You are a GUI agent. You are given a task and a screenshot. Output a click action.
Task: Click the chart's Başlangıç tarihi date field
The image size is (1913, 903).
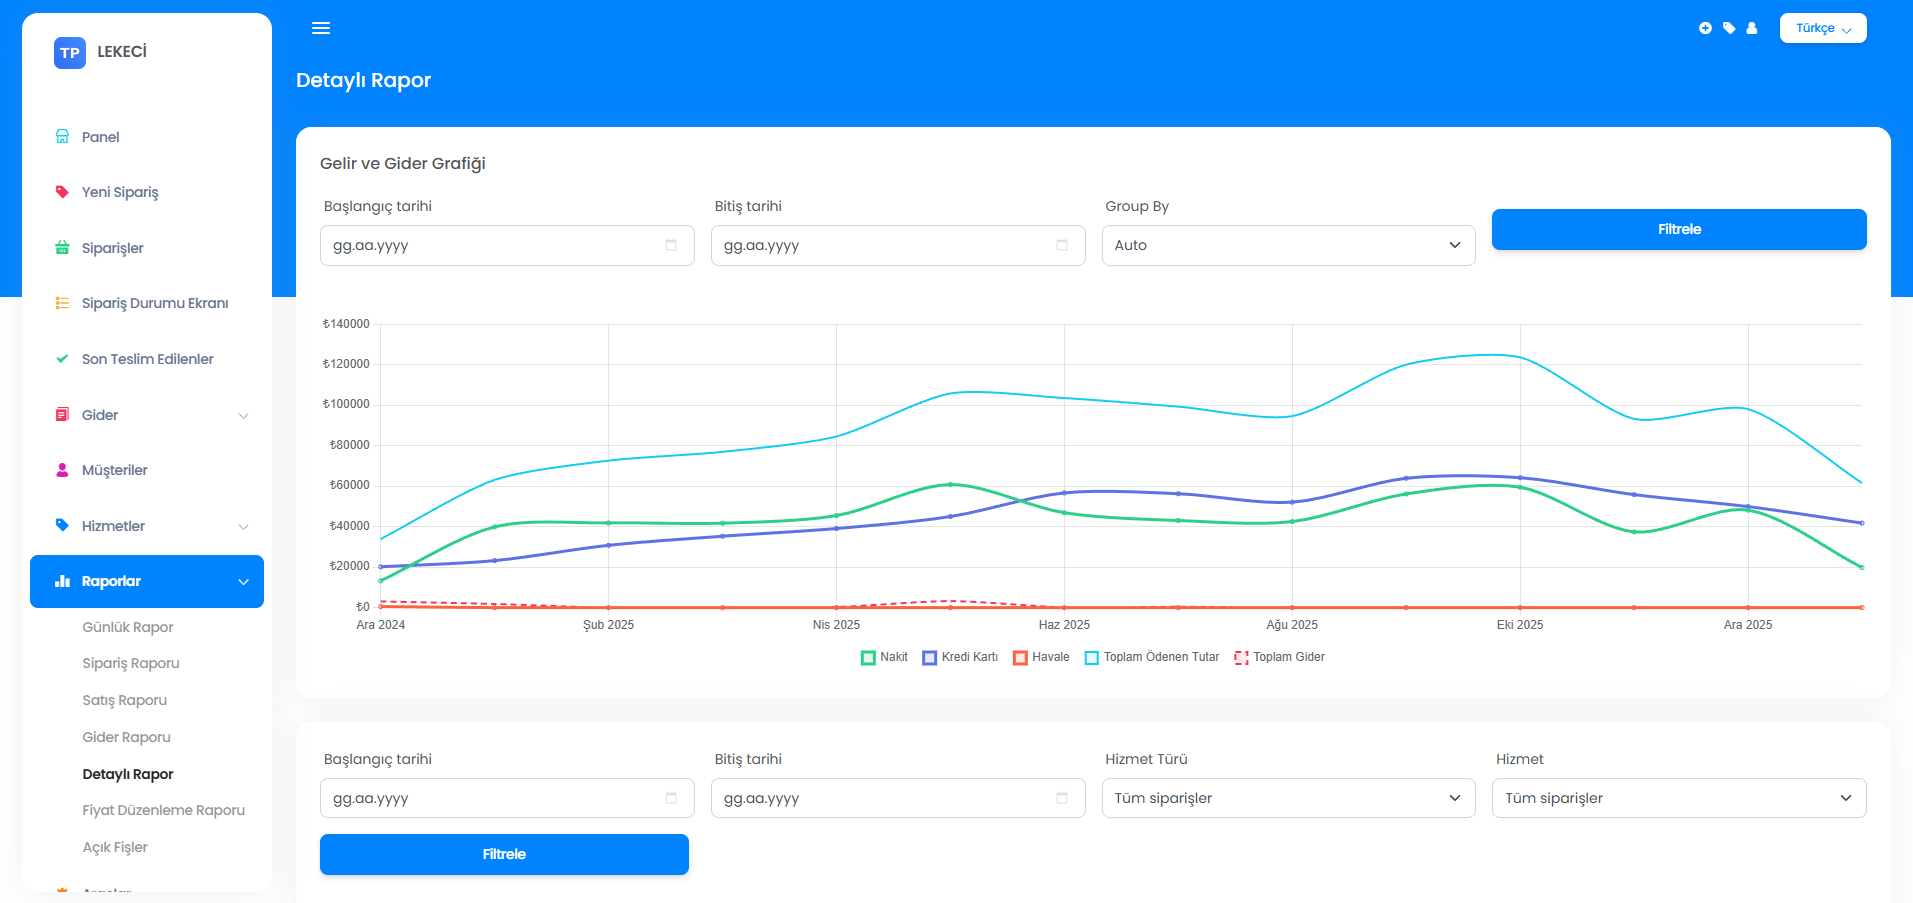click(x=506, y=245)
